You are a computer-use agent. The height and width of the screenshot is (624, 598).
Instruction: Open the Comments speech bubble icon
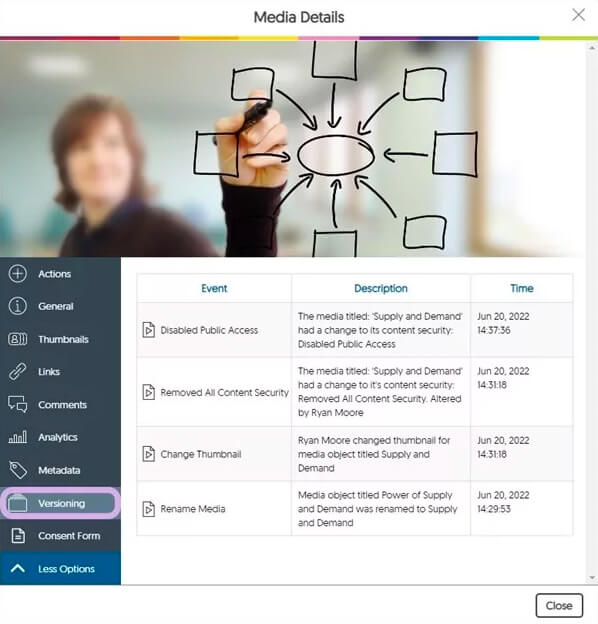tap(18, 404)
